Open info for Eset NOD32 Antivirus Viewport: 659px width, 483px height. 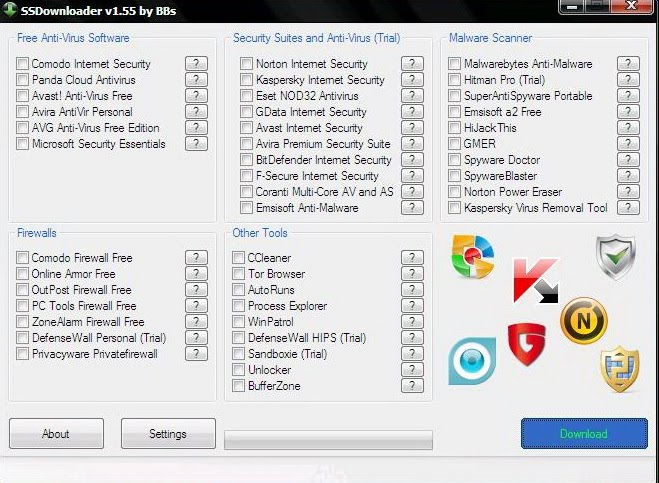(412, 95)
